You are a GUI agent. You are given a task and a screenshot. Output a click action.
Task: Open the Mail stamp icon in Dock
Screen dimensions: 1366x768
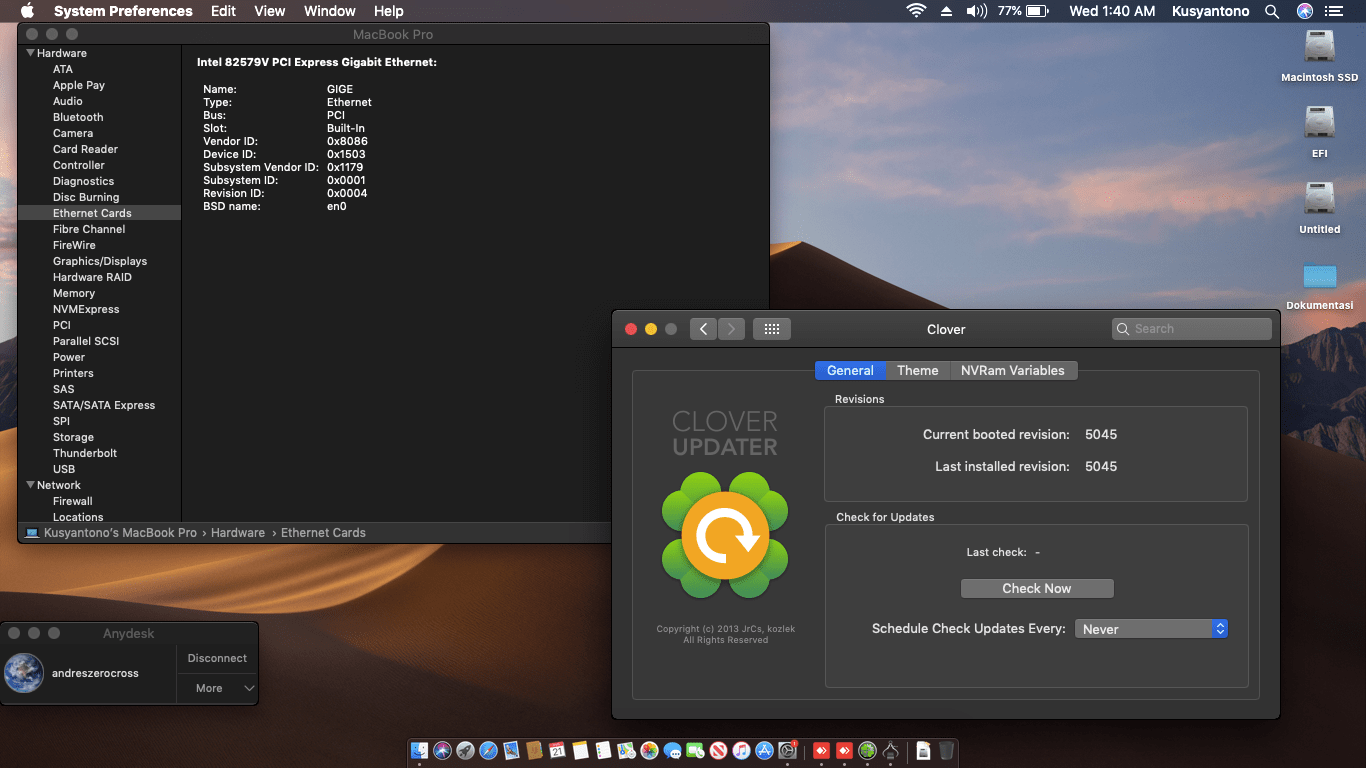(x=512, y=750)
